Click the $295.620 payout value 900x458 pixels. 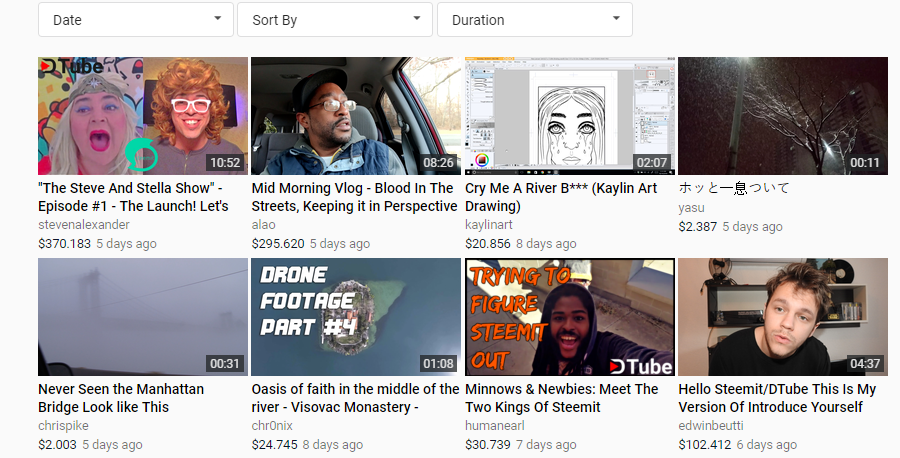[278, 243]
